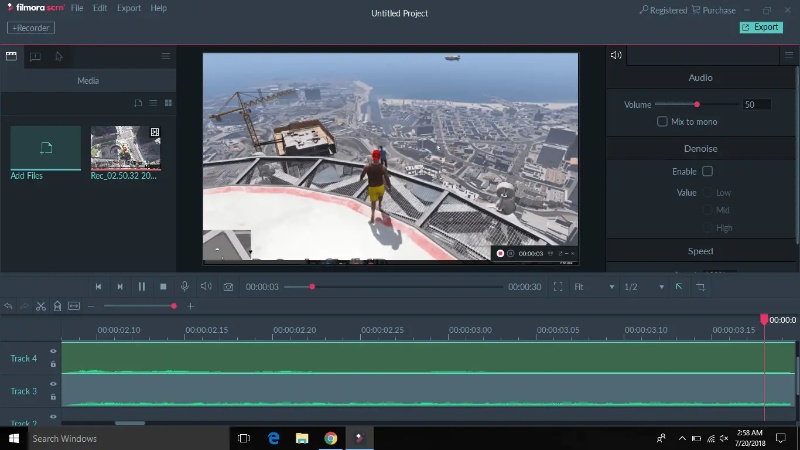Select the Rec_02.50.32 clip thumbnail
Viewport: 800px width, 450px height.
click(x=126, y=148)
